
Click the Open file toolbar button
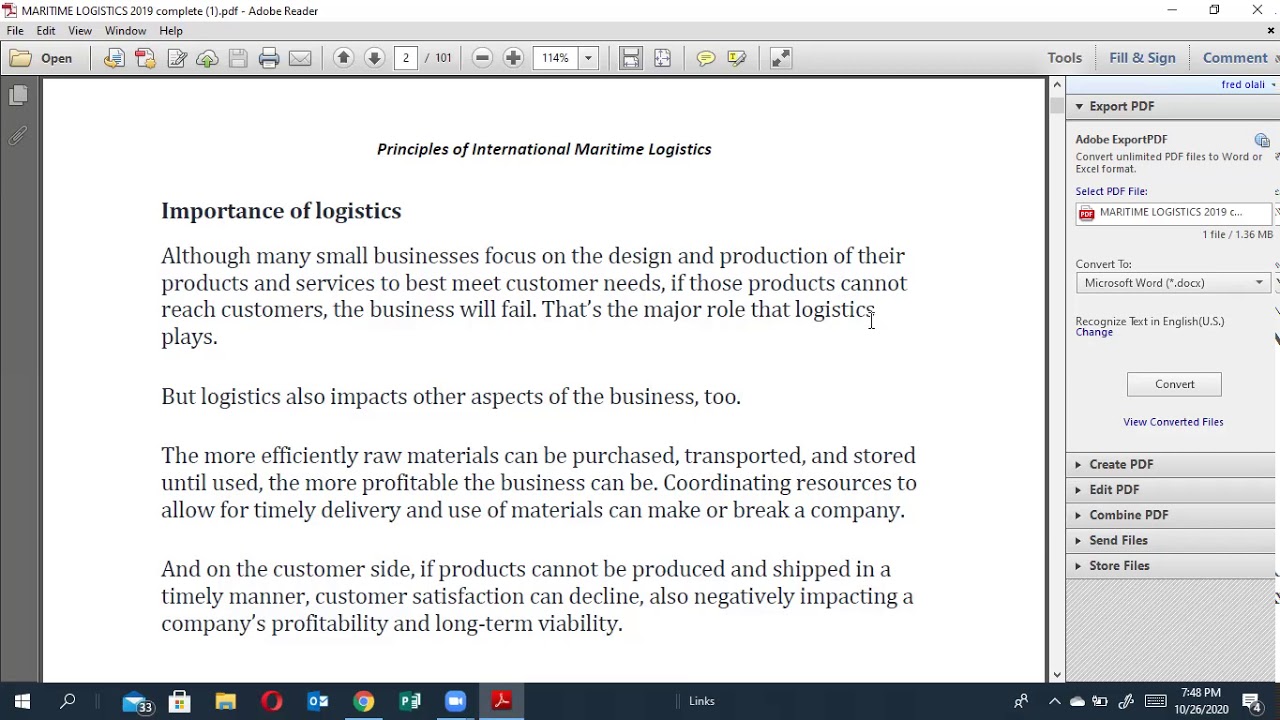42,58
